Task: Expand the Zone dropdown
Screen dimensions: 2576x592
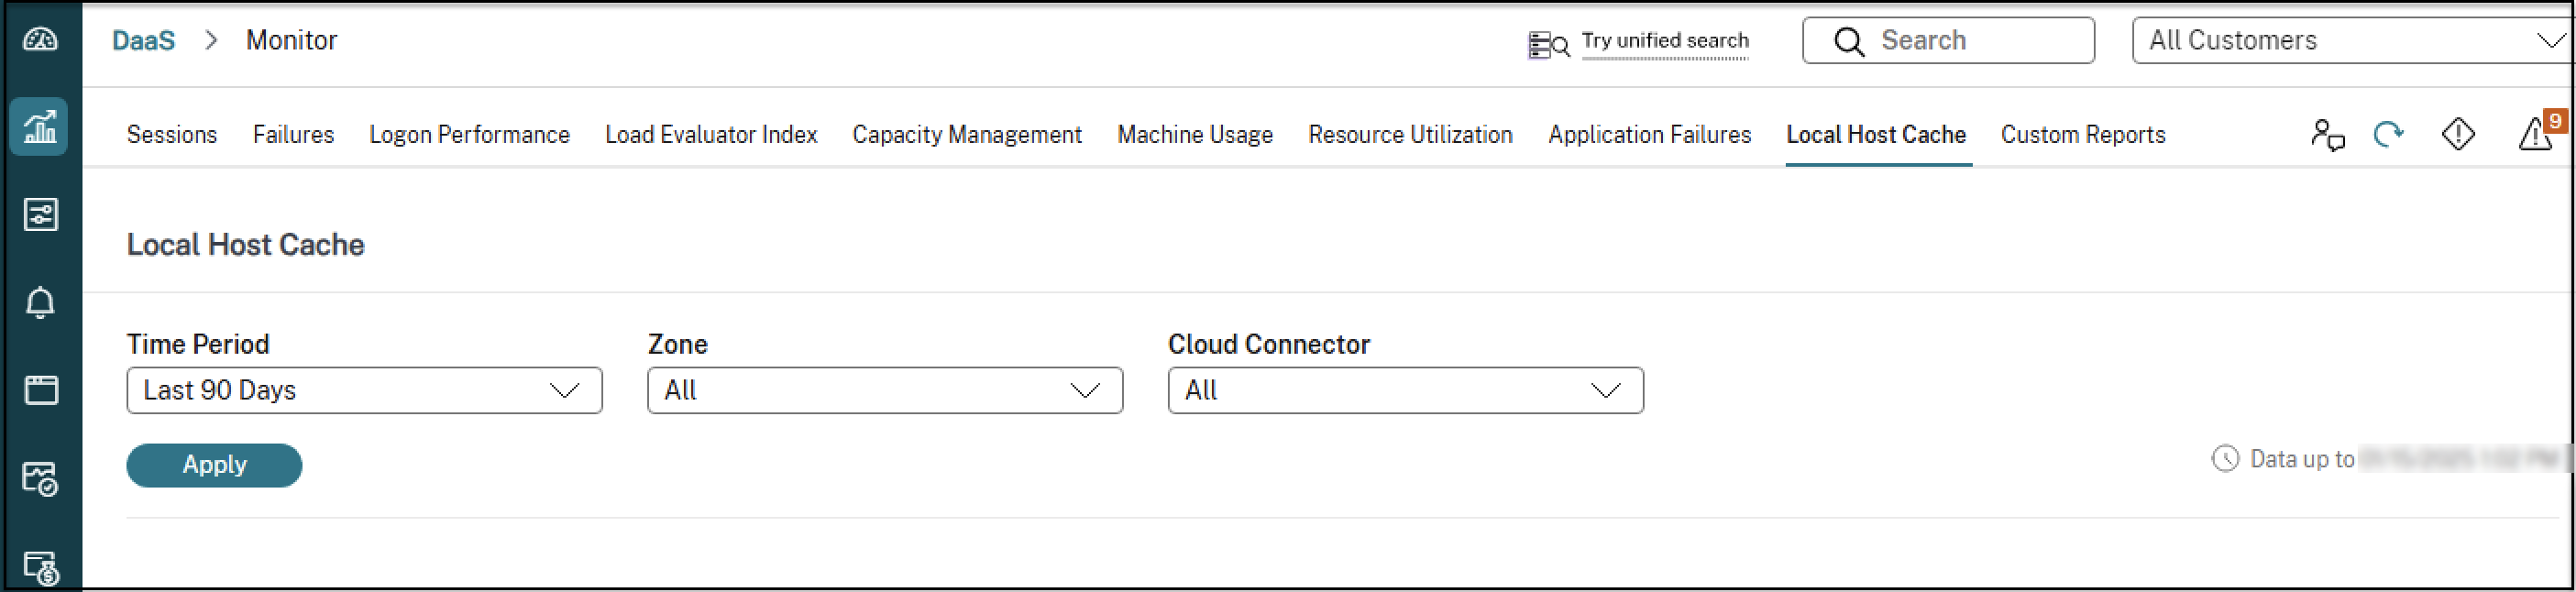Action: coord(884,390)
